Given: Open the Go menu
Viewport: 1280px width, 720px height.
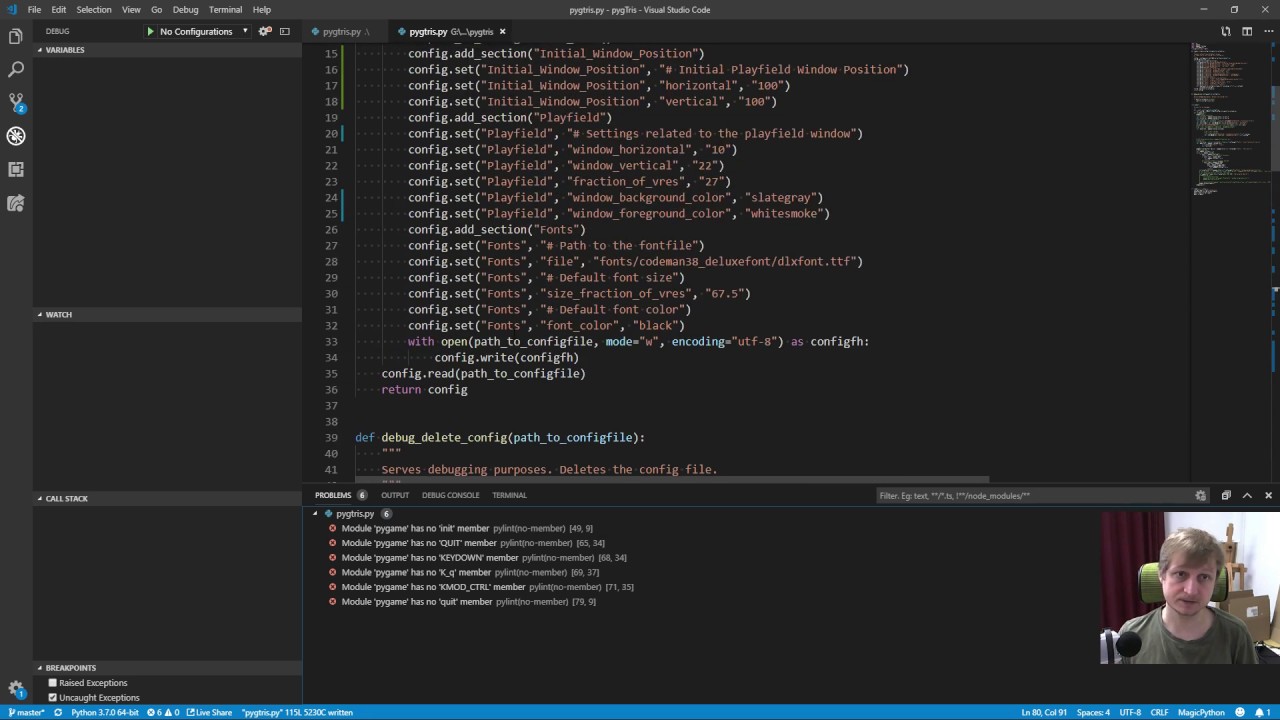Looking at the screenshot, I should (156, 9).
